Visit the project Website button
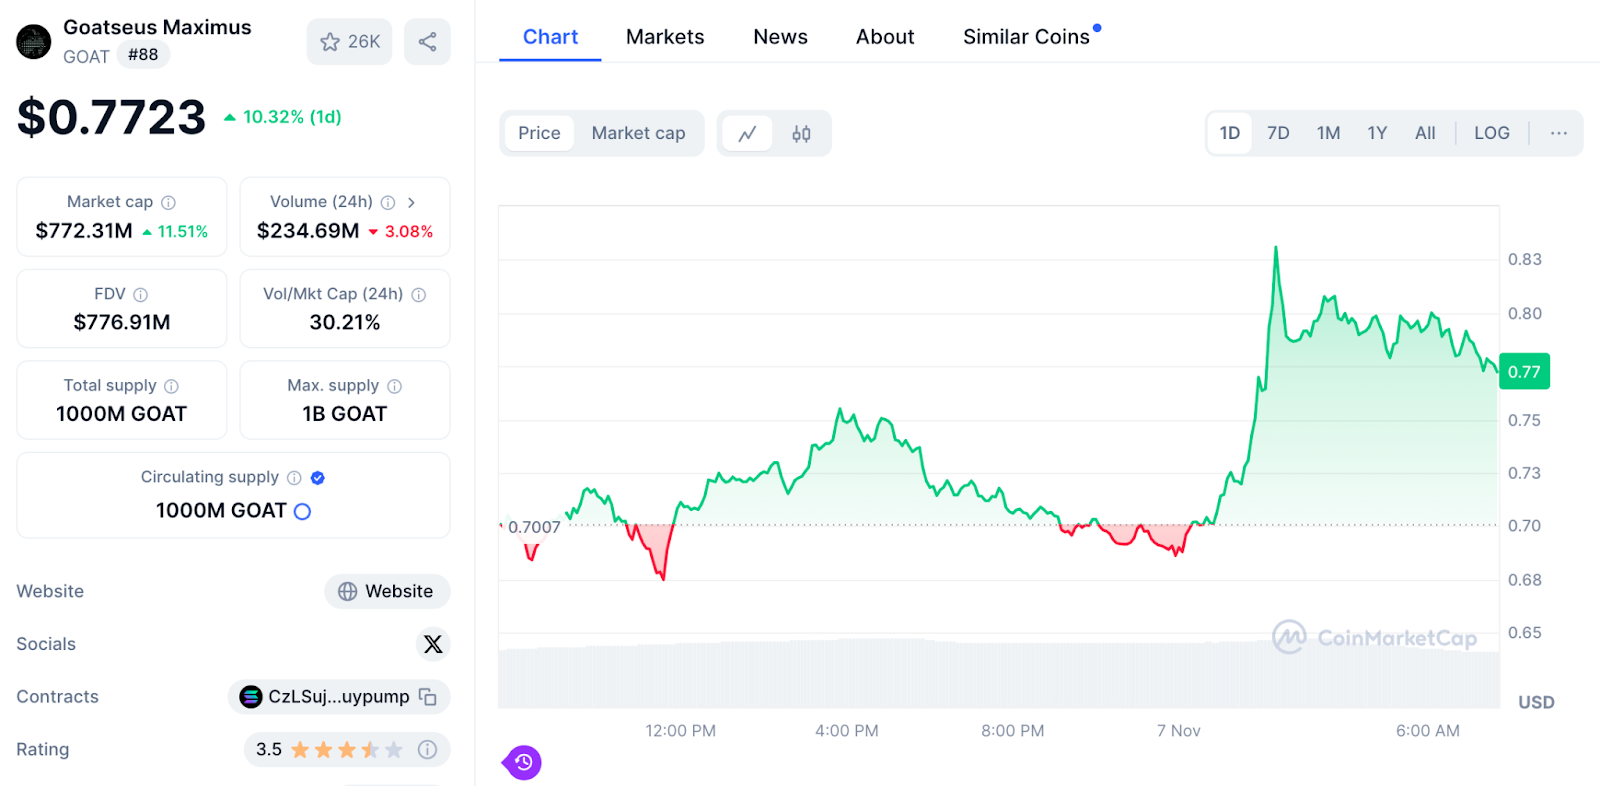 (387, 591)
